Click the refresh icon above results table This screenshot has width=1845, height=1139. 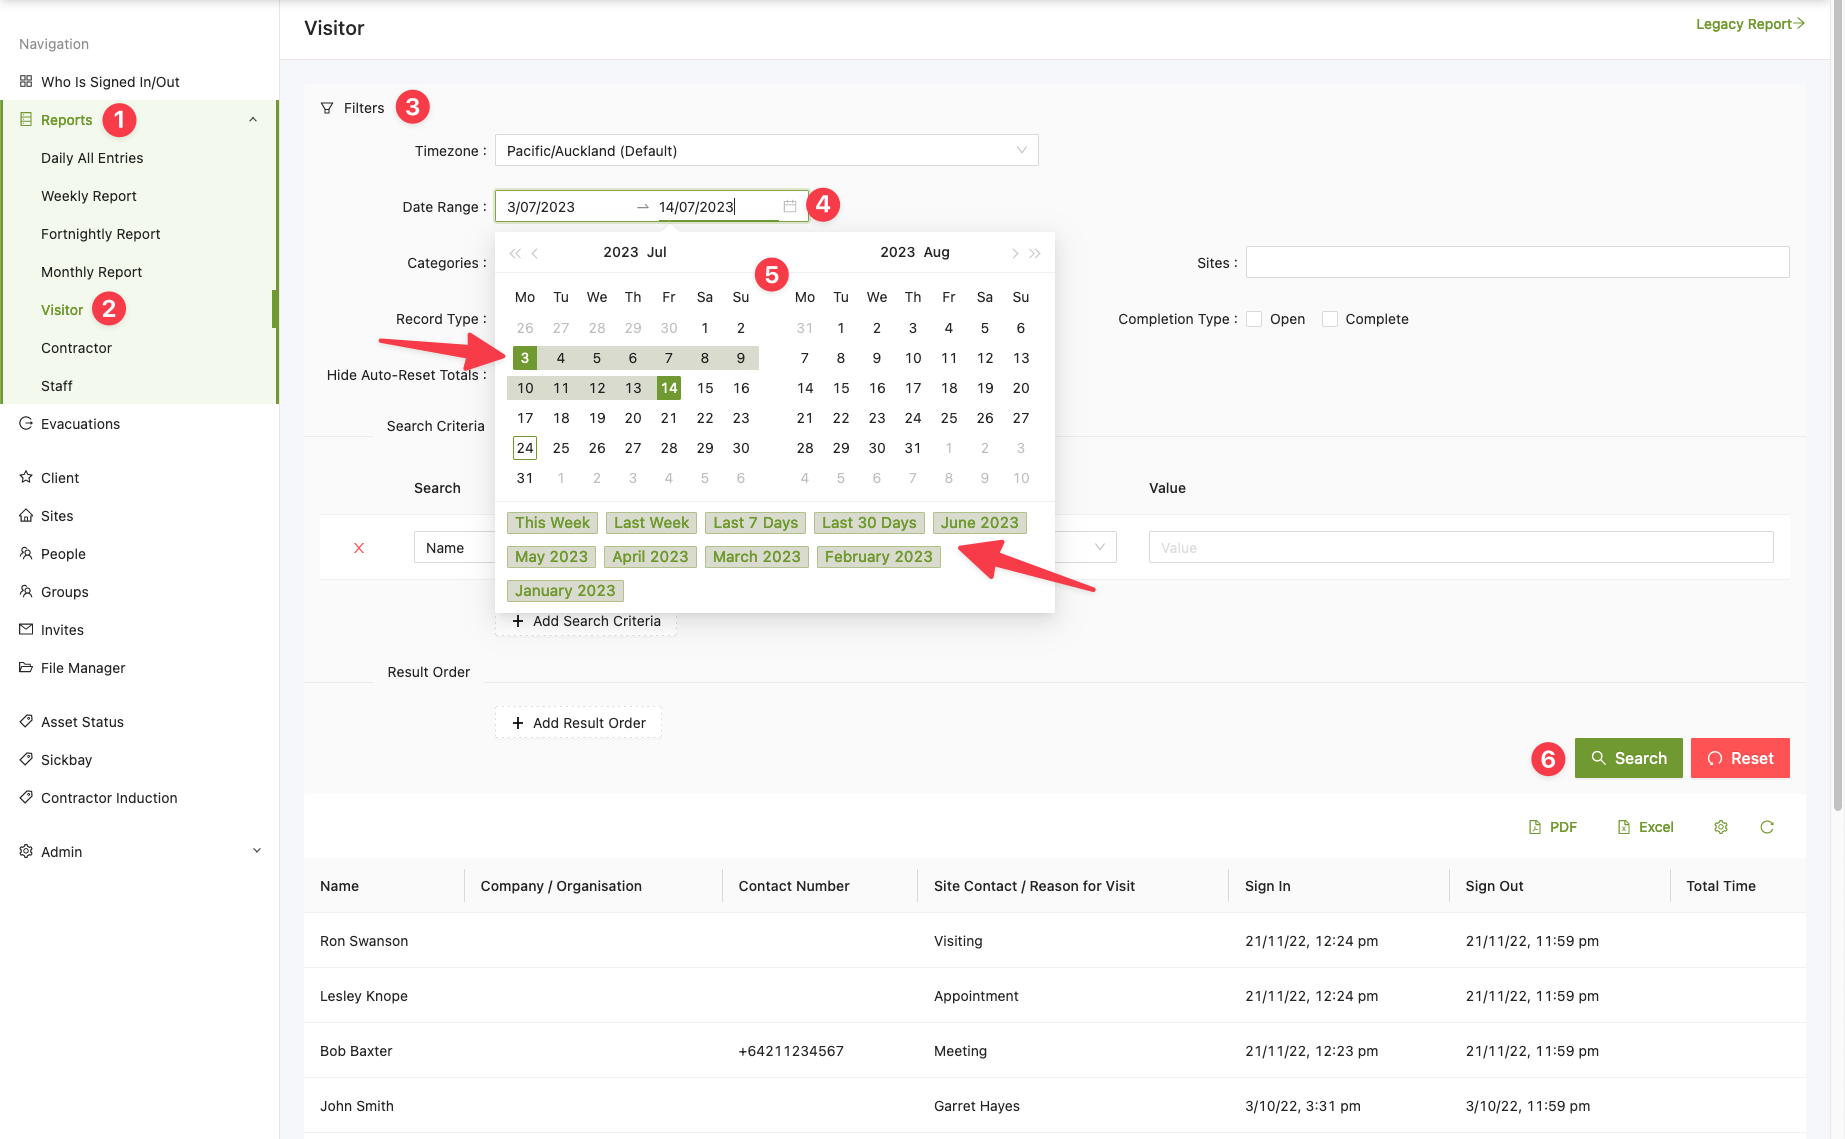coord(1767,827)
